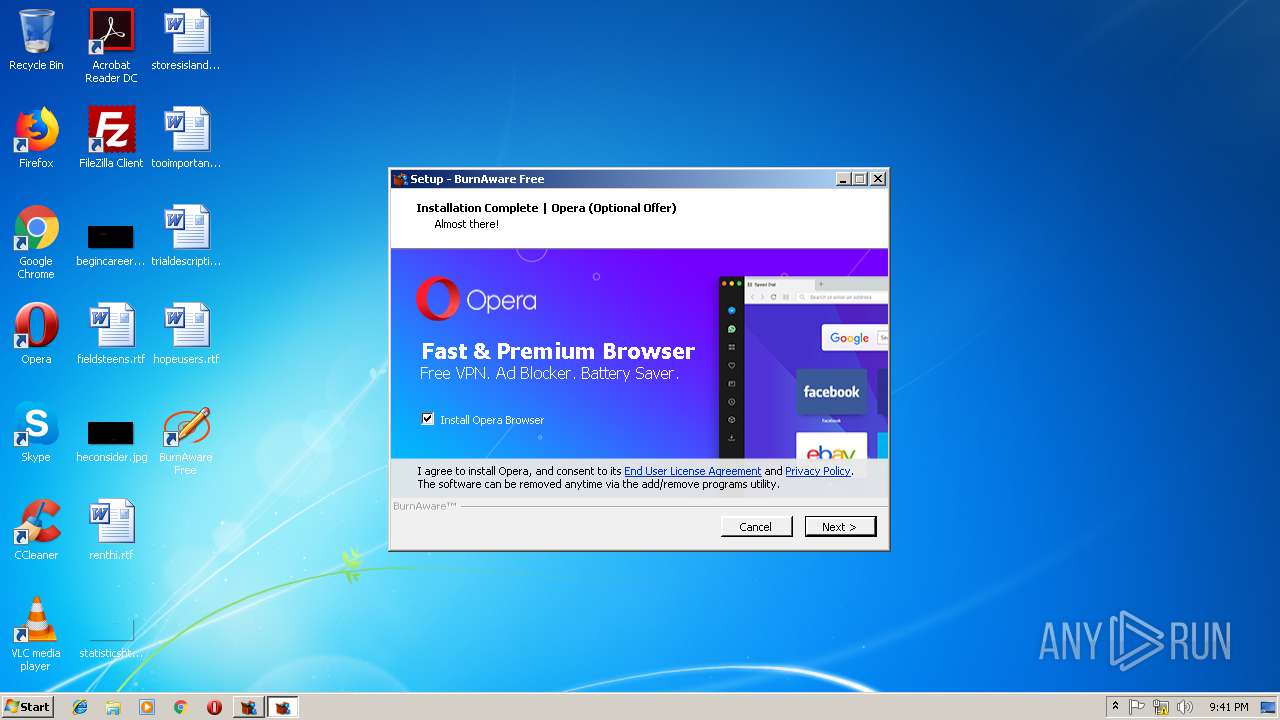Select the Google Chrome desktop shortcut
Screen dimensions: 1280x720
pyautogui.click(x=36, y=242)
